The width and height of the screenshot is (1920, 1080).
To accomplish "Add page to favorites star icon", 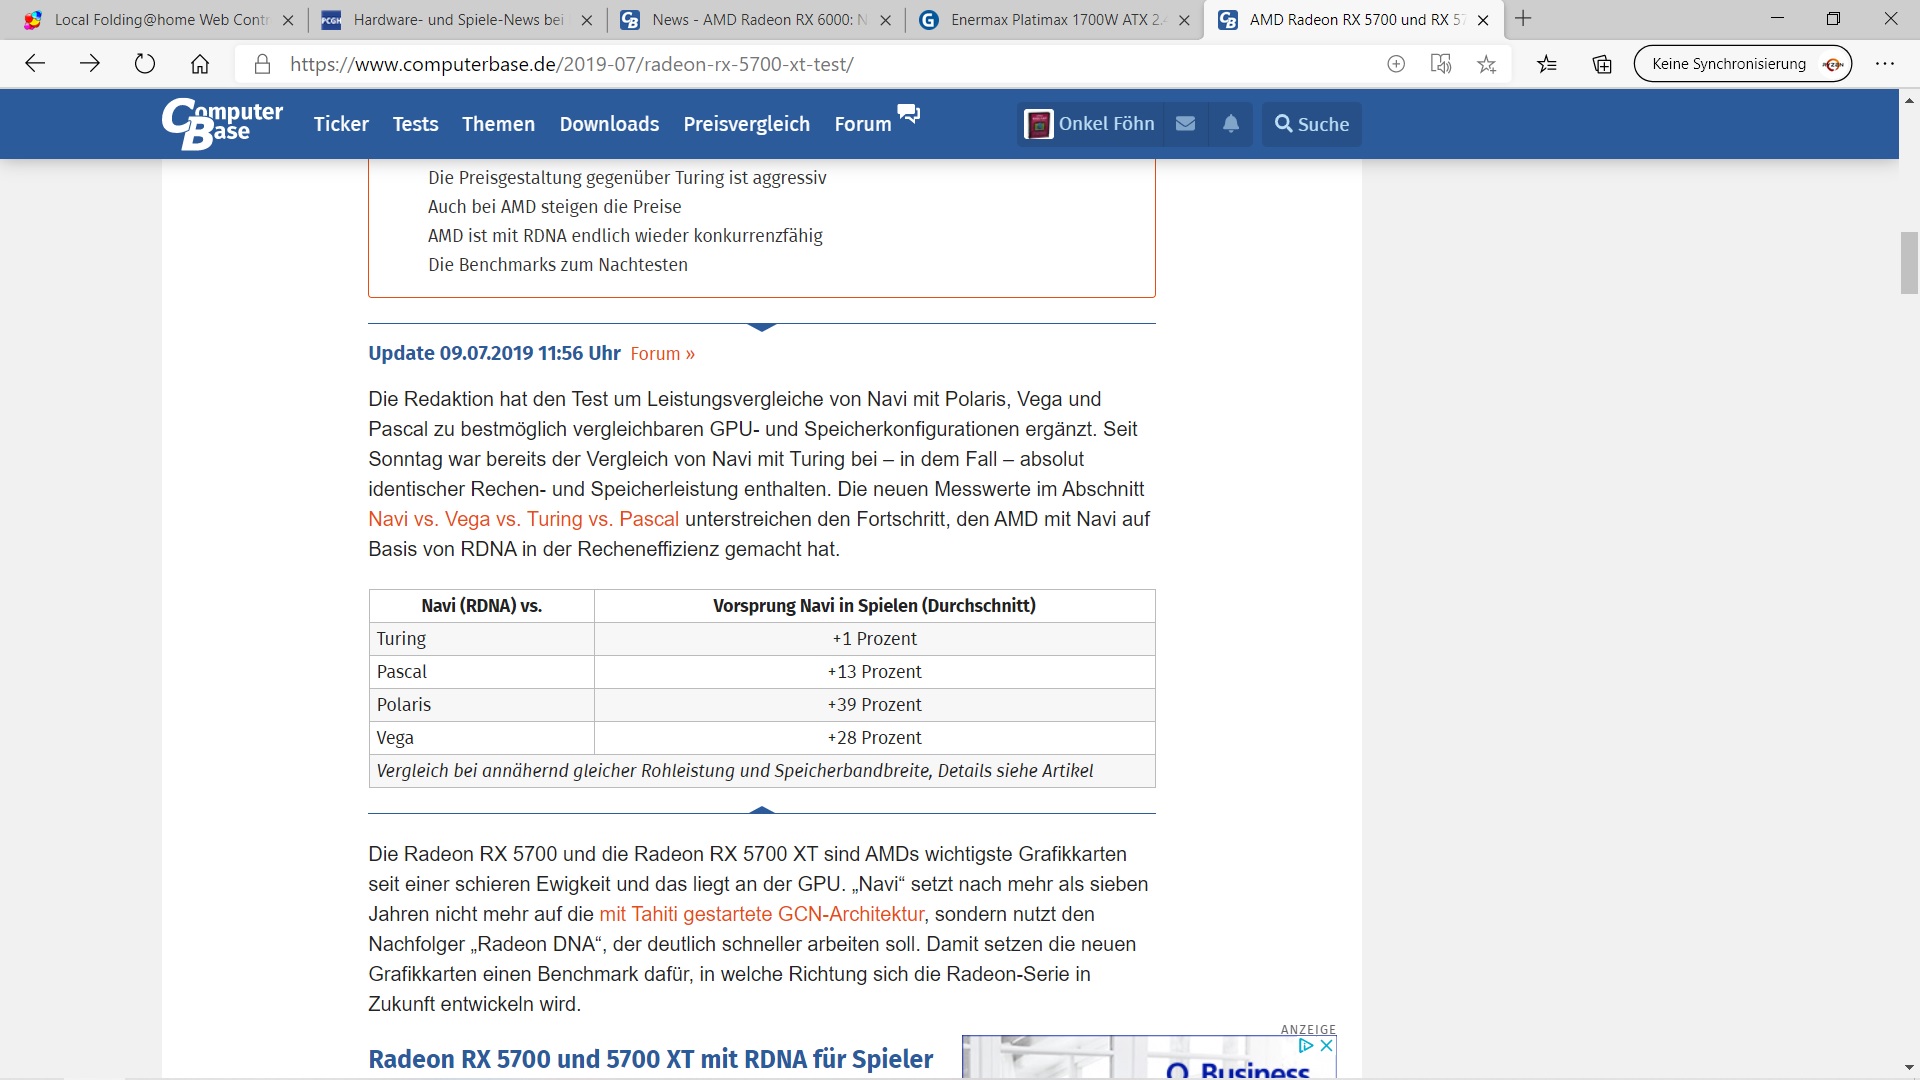I will pyautogui.click(x=1486, y=64).
